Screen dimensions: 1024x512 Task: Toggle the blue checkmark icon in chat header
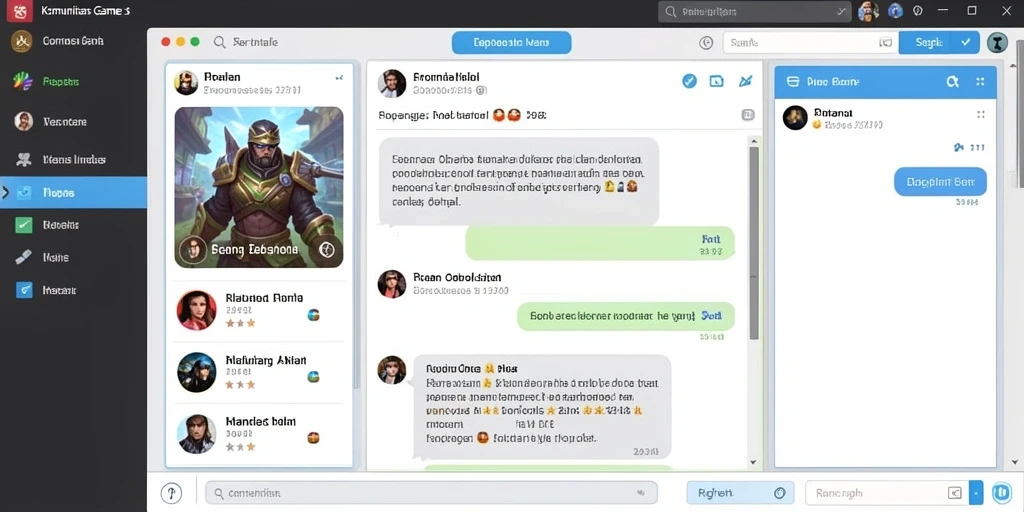[x=690, y=81]
